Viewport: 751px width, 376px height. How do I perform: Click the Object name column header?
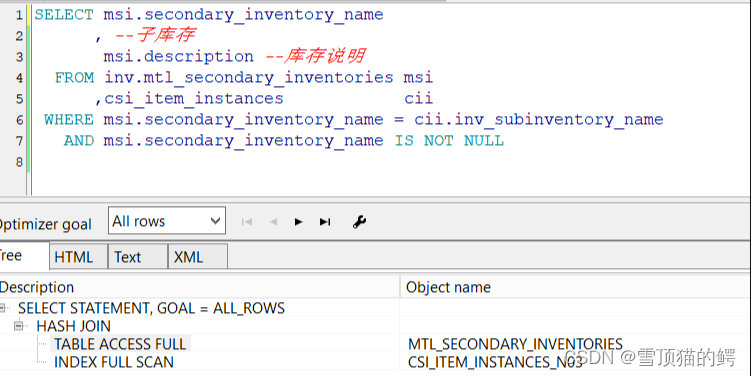pyautogui.click(x=575, y=287)
